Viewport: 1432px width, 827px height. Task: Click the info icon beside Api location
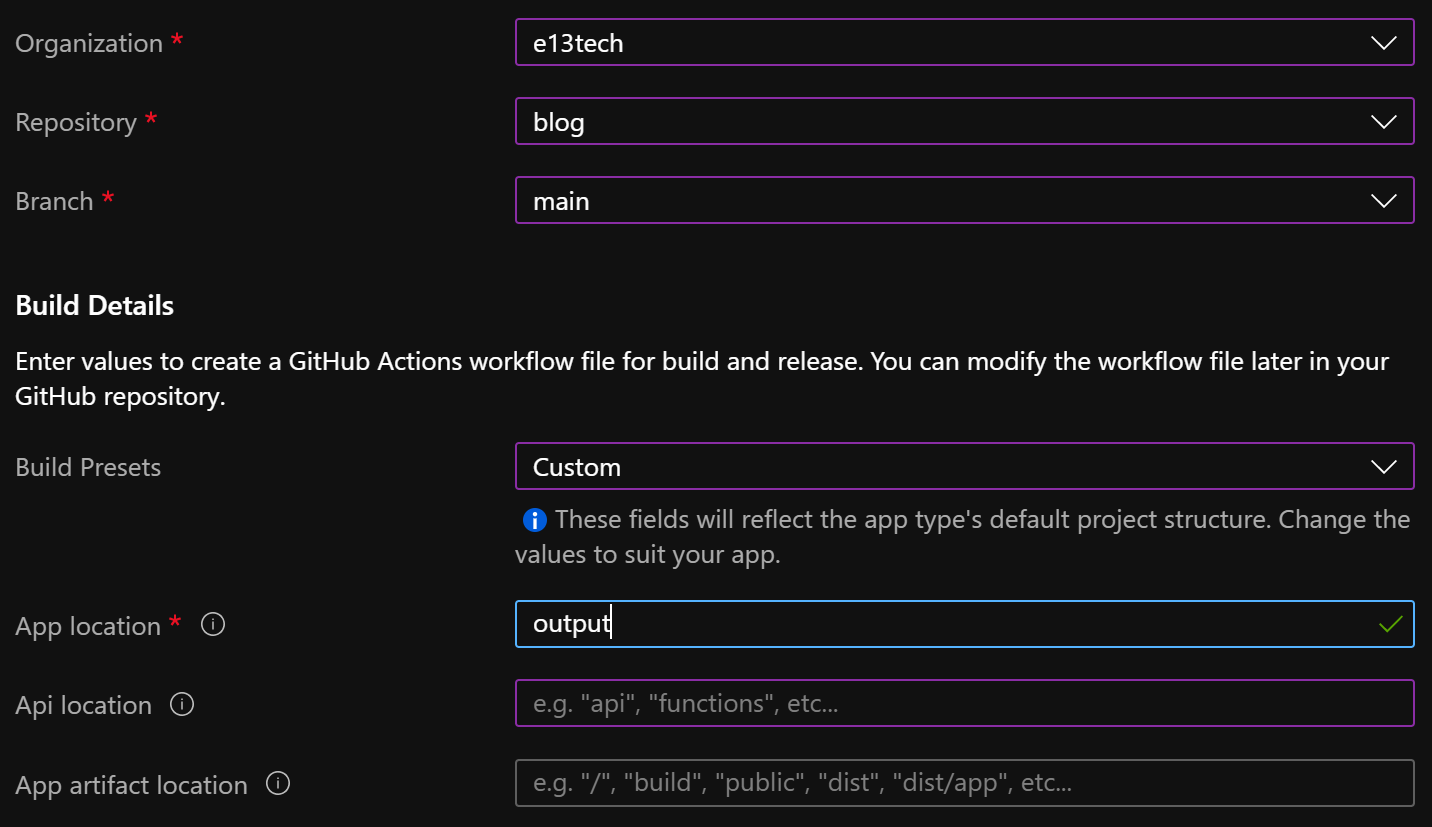click(x=182, y=704)
